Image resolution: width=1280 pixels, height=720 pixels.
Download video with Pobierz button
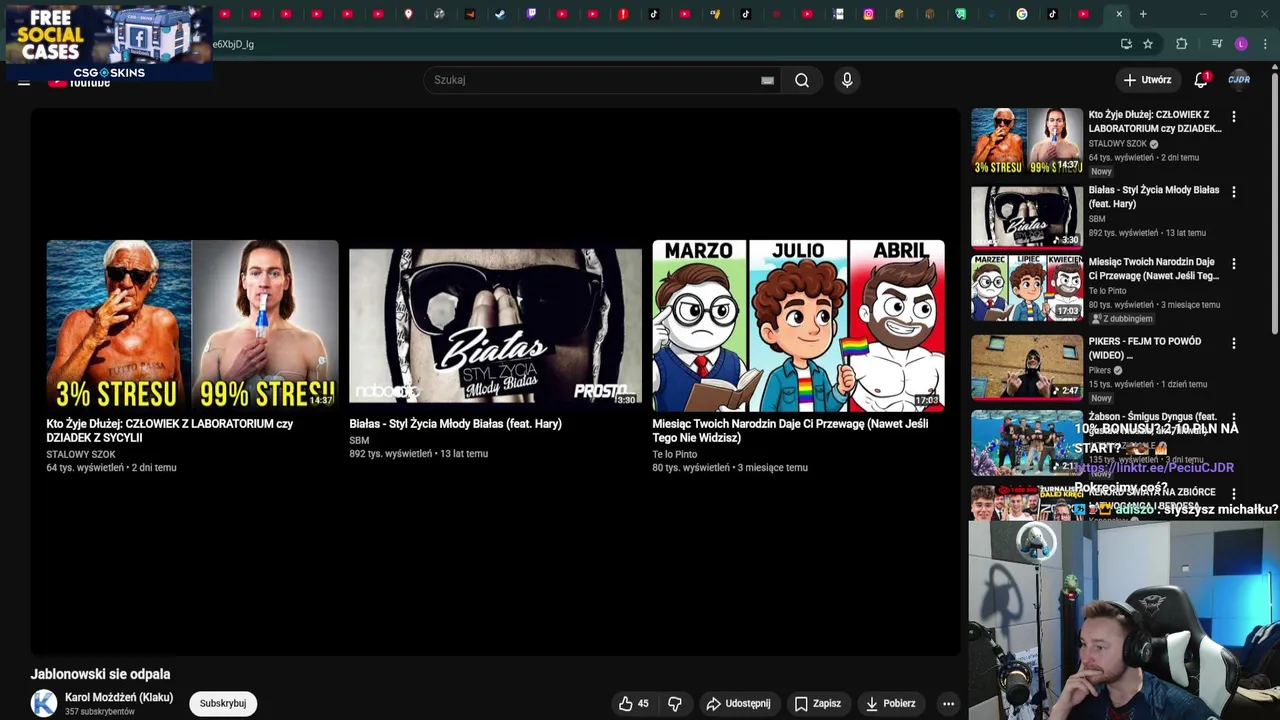(890, 703)
